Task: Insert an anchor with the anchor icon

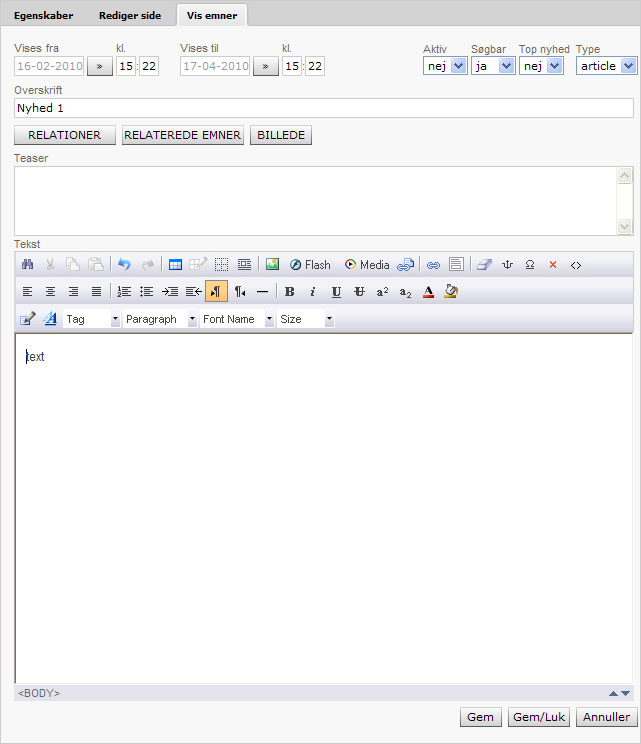Action: [507, 265]
